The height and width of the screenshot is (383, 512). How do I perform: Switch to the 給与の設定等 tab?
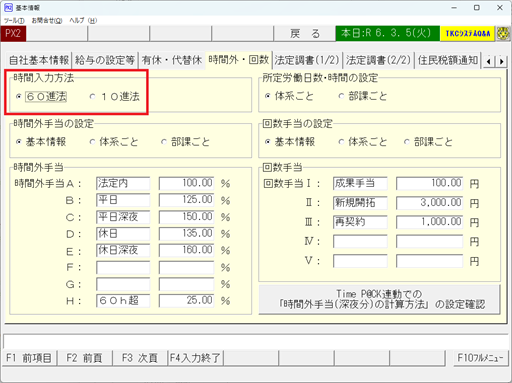(105, 60)
